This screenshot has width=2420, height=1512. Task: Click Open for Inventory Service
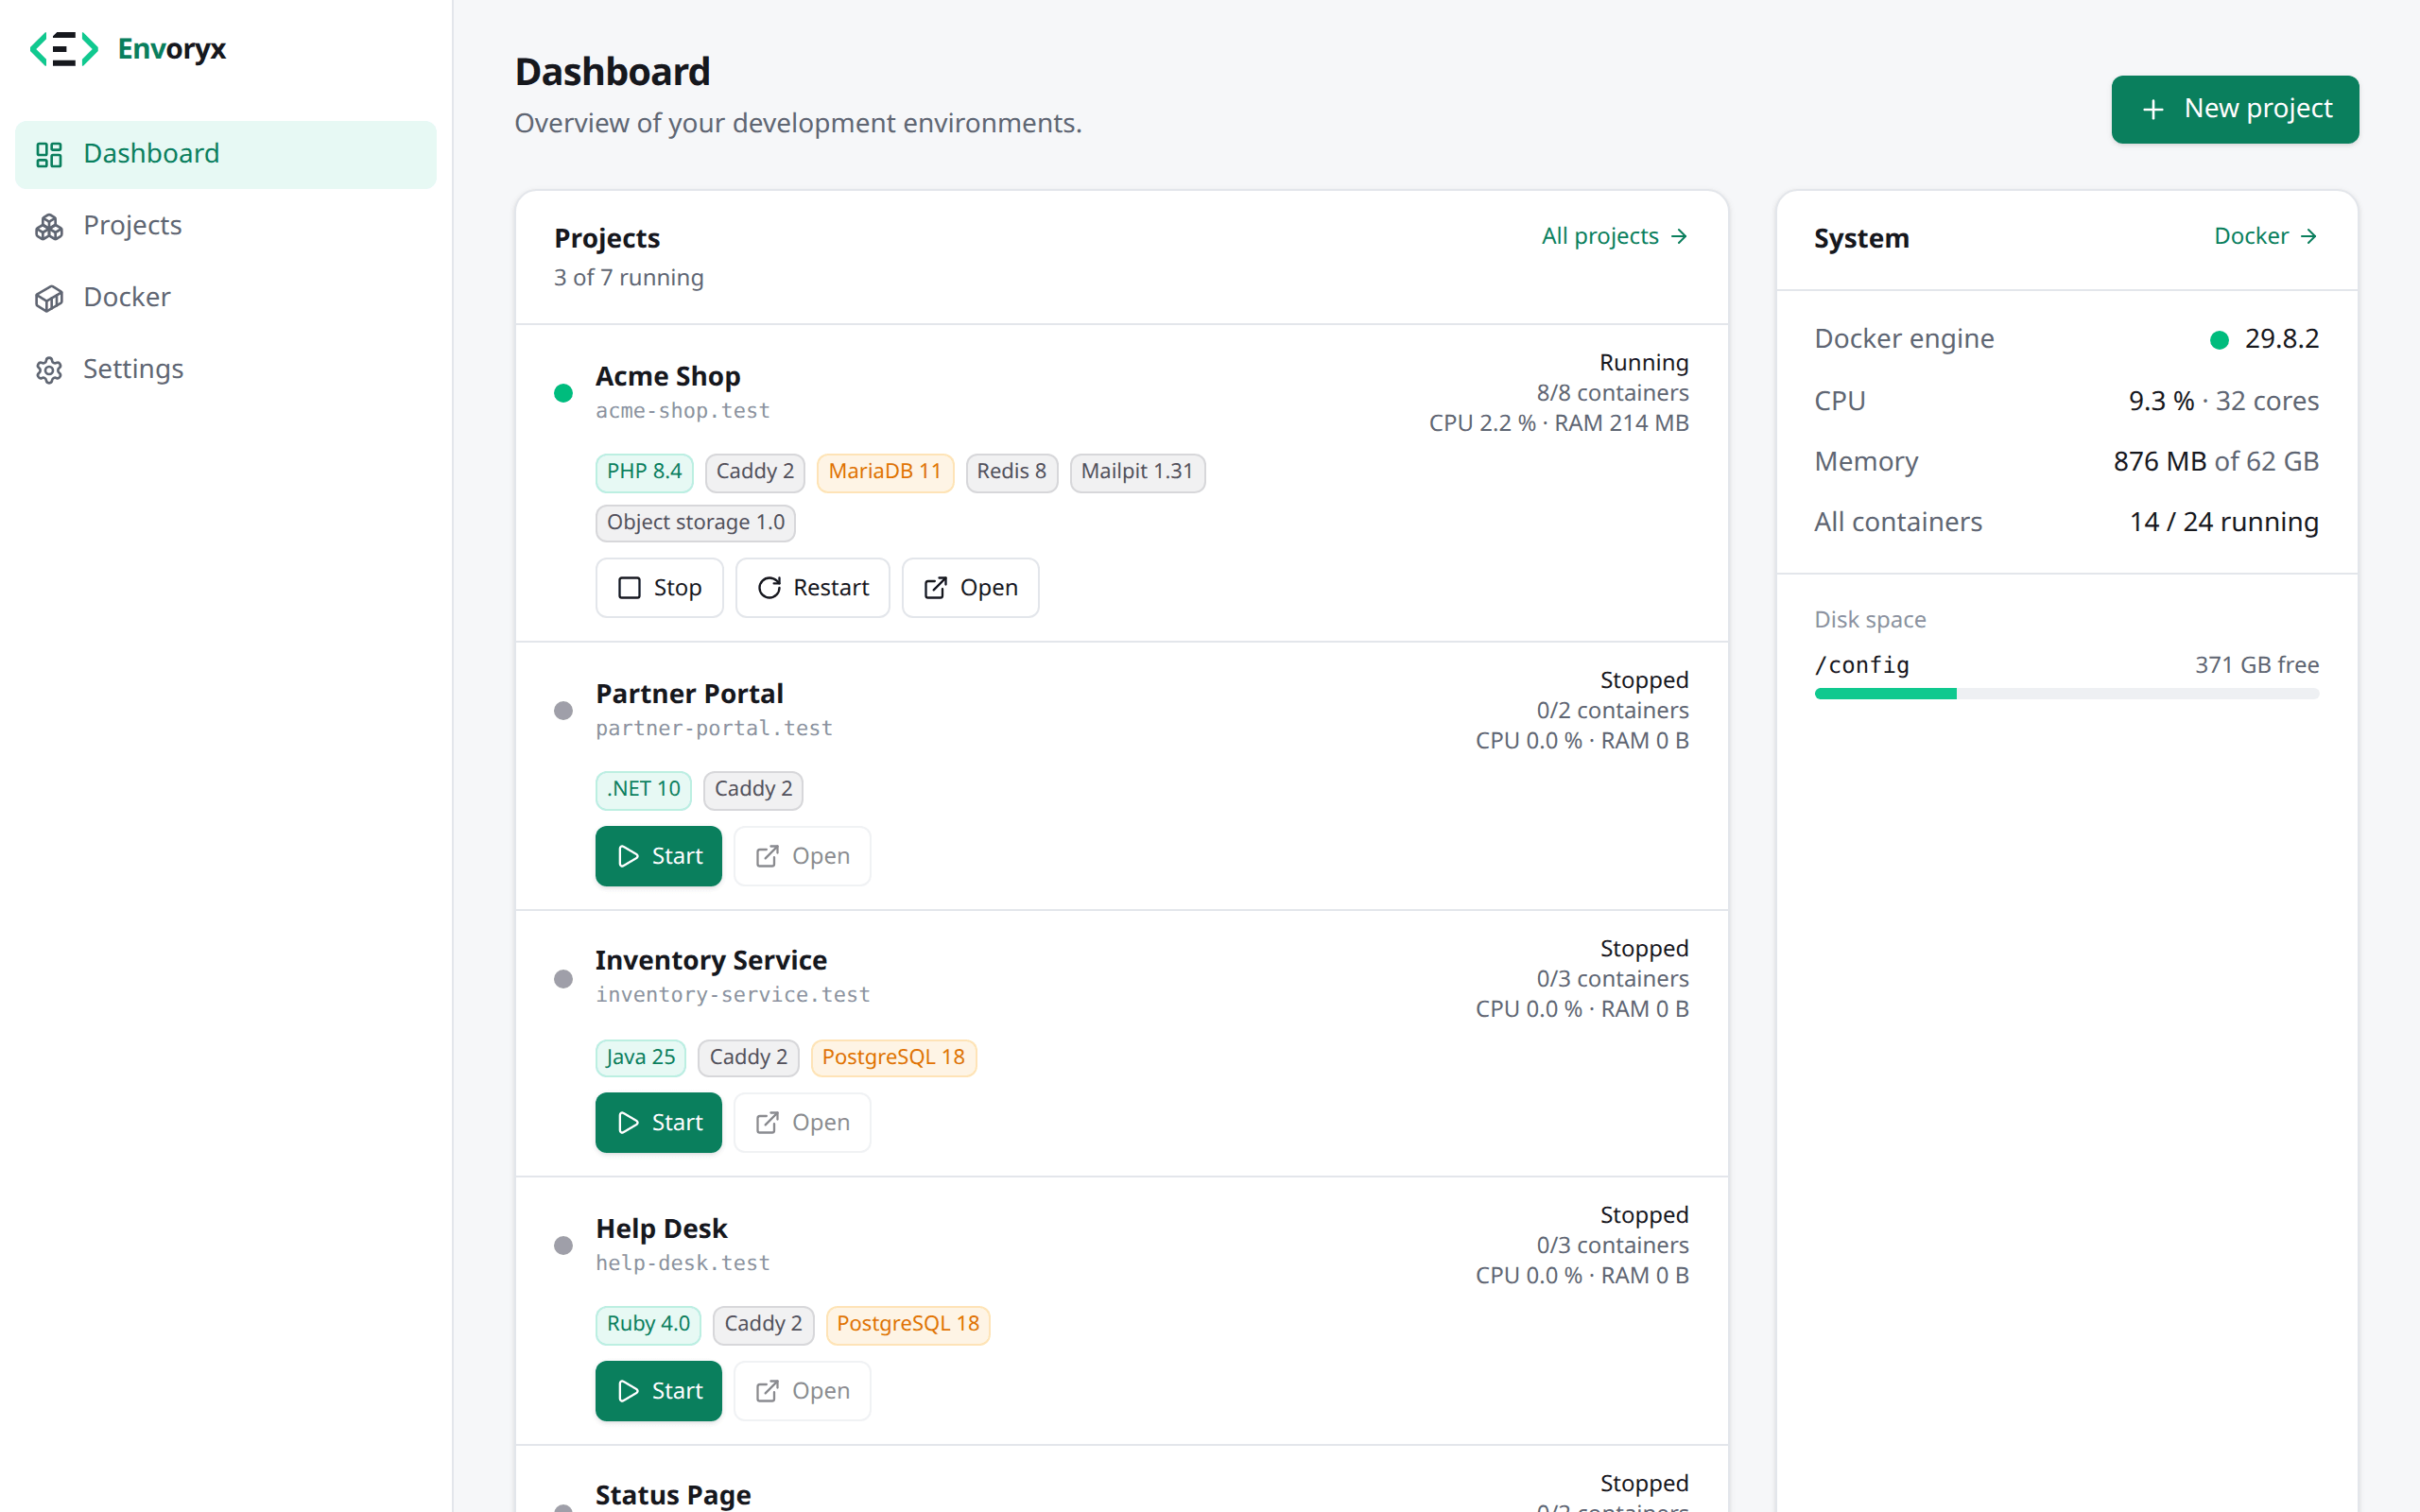[x=802, y=1123]
